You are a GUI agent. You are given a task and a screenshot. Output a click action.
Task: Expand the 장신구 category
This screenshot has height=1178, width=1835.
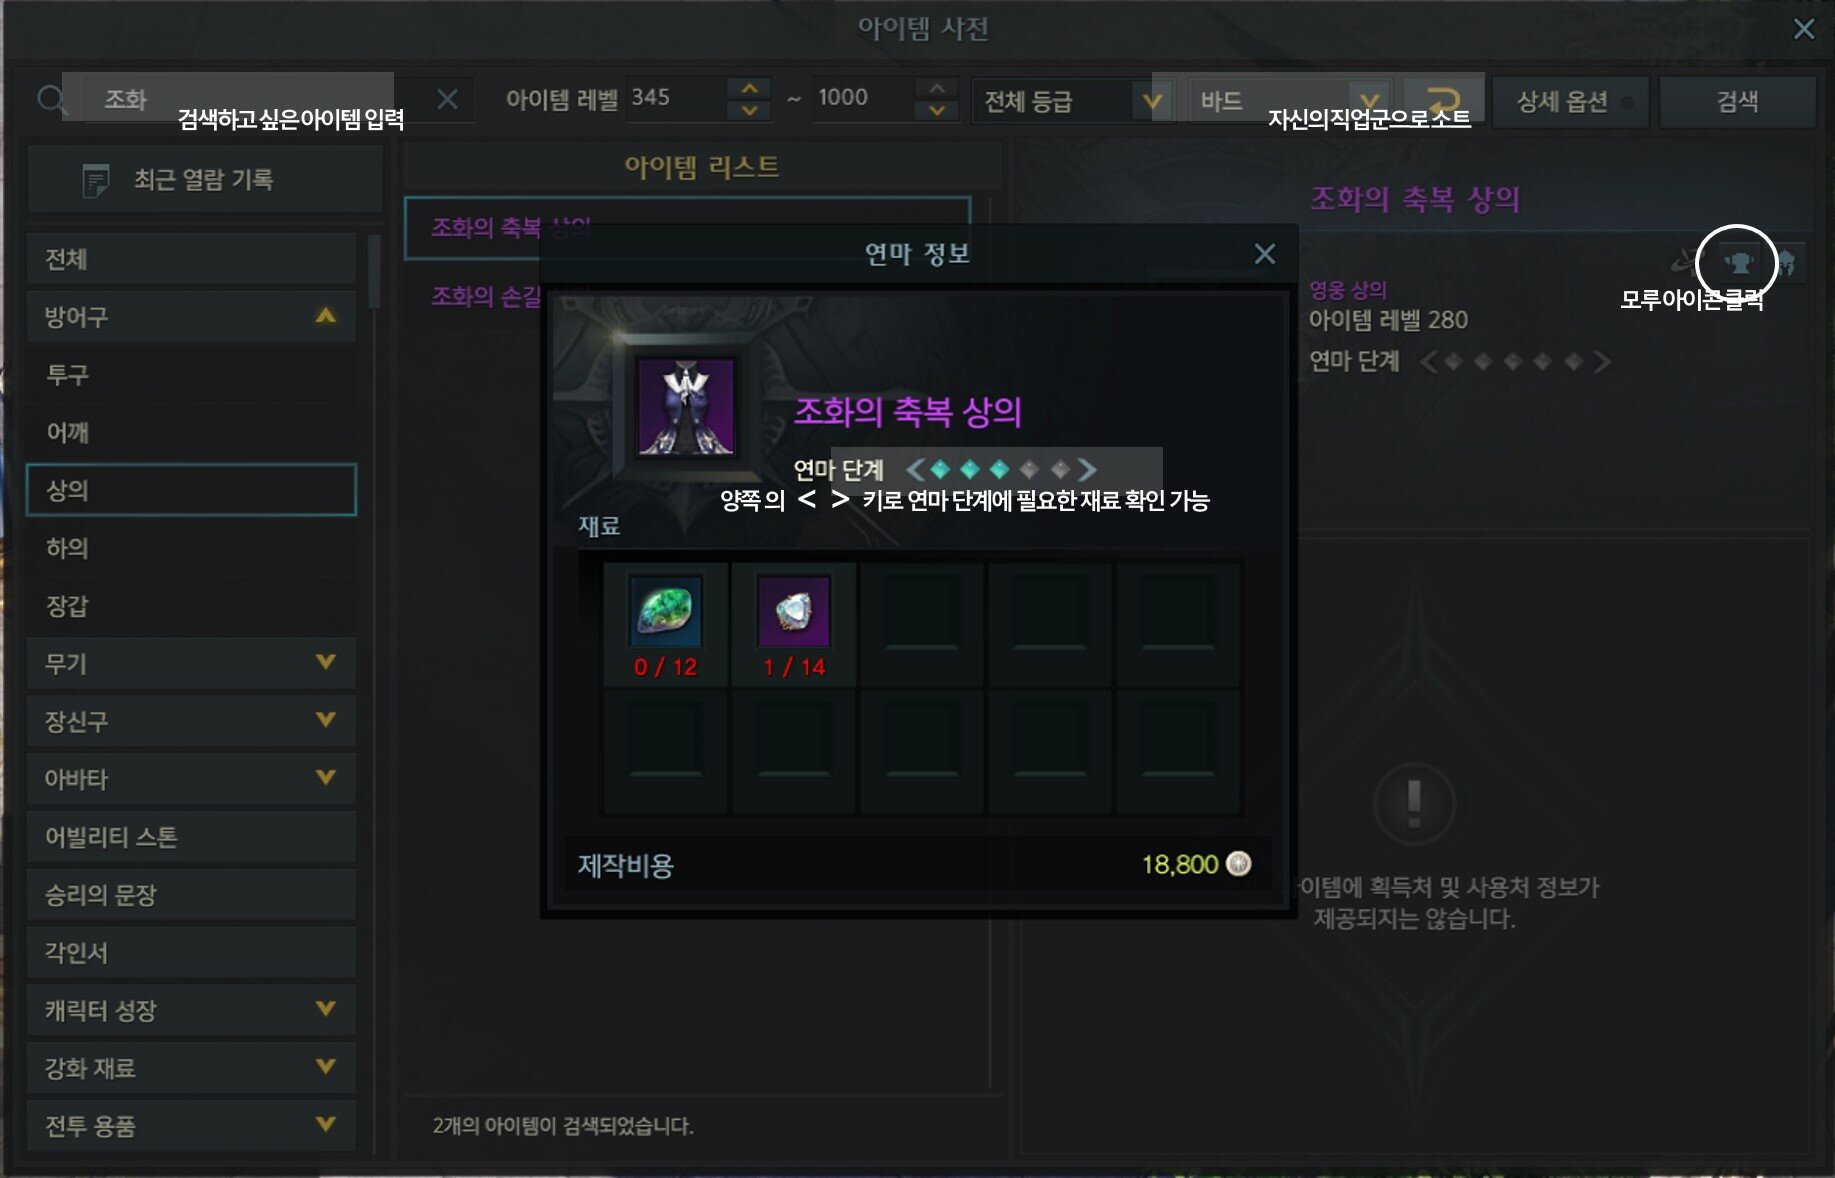[x=191, y=721]
